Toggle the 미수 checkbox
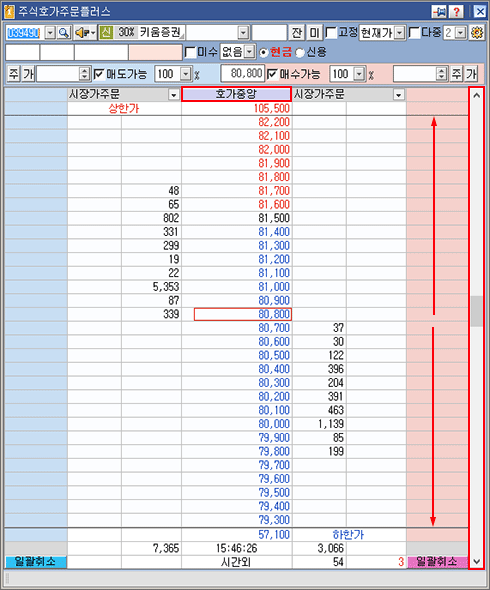490x590 pixels. tap(191, 52)
